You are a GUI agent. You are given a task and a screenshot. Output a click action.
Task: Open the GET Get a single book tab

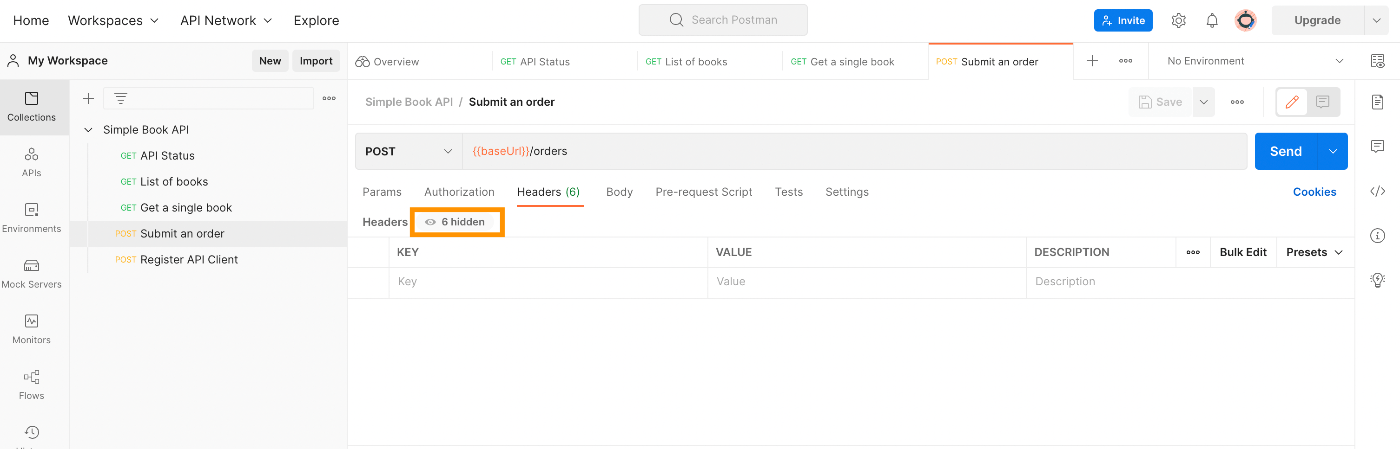(x=855, y=61)
